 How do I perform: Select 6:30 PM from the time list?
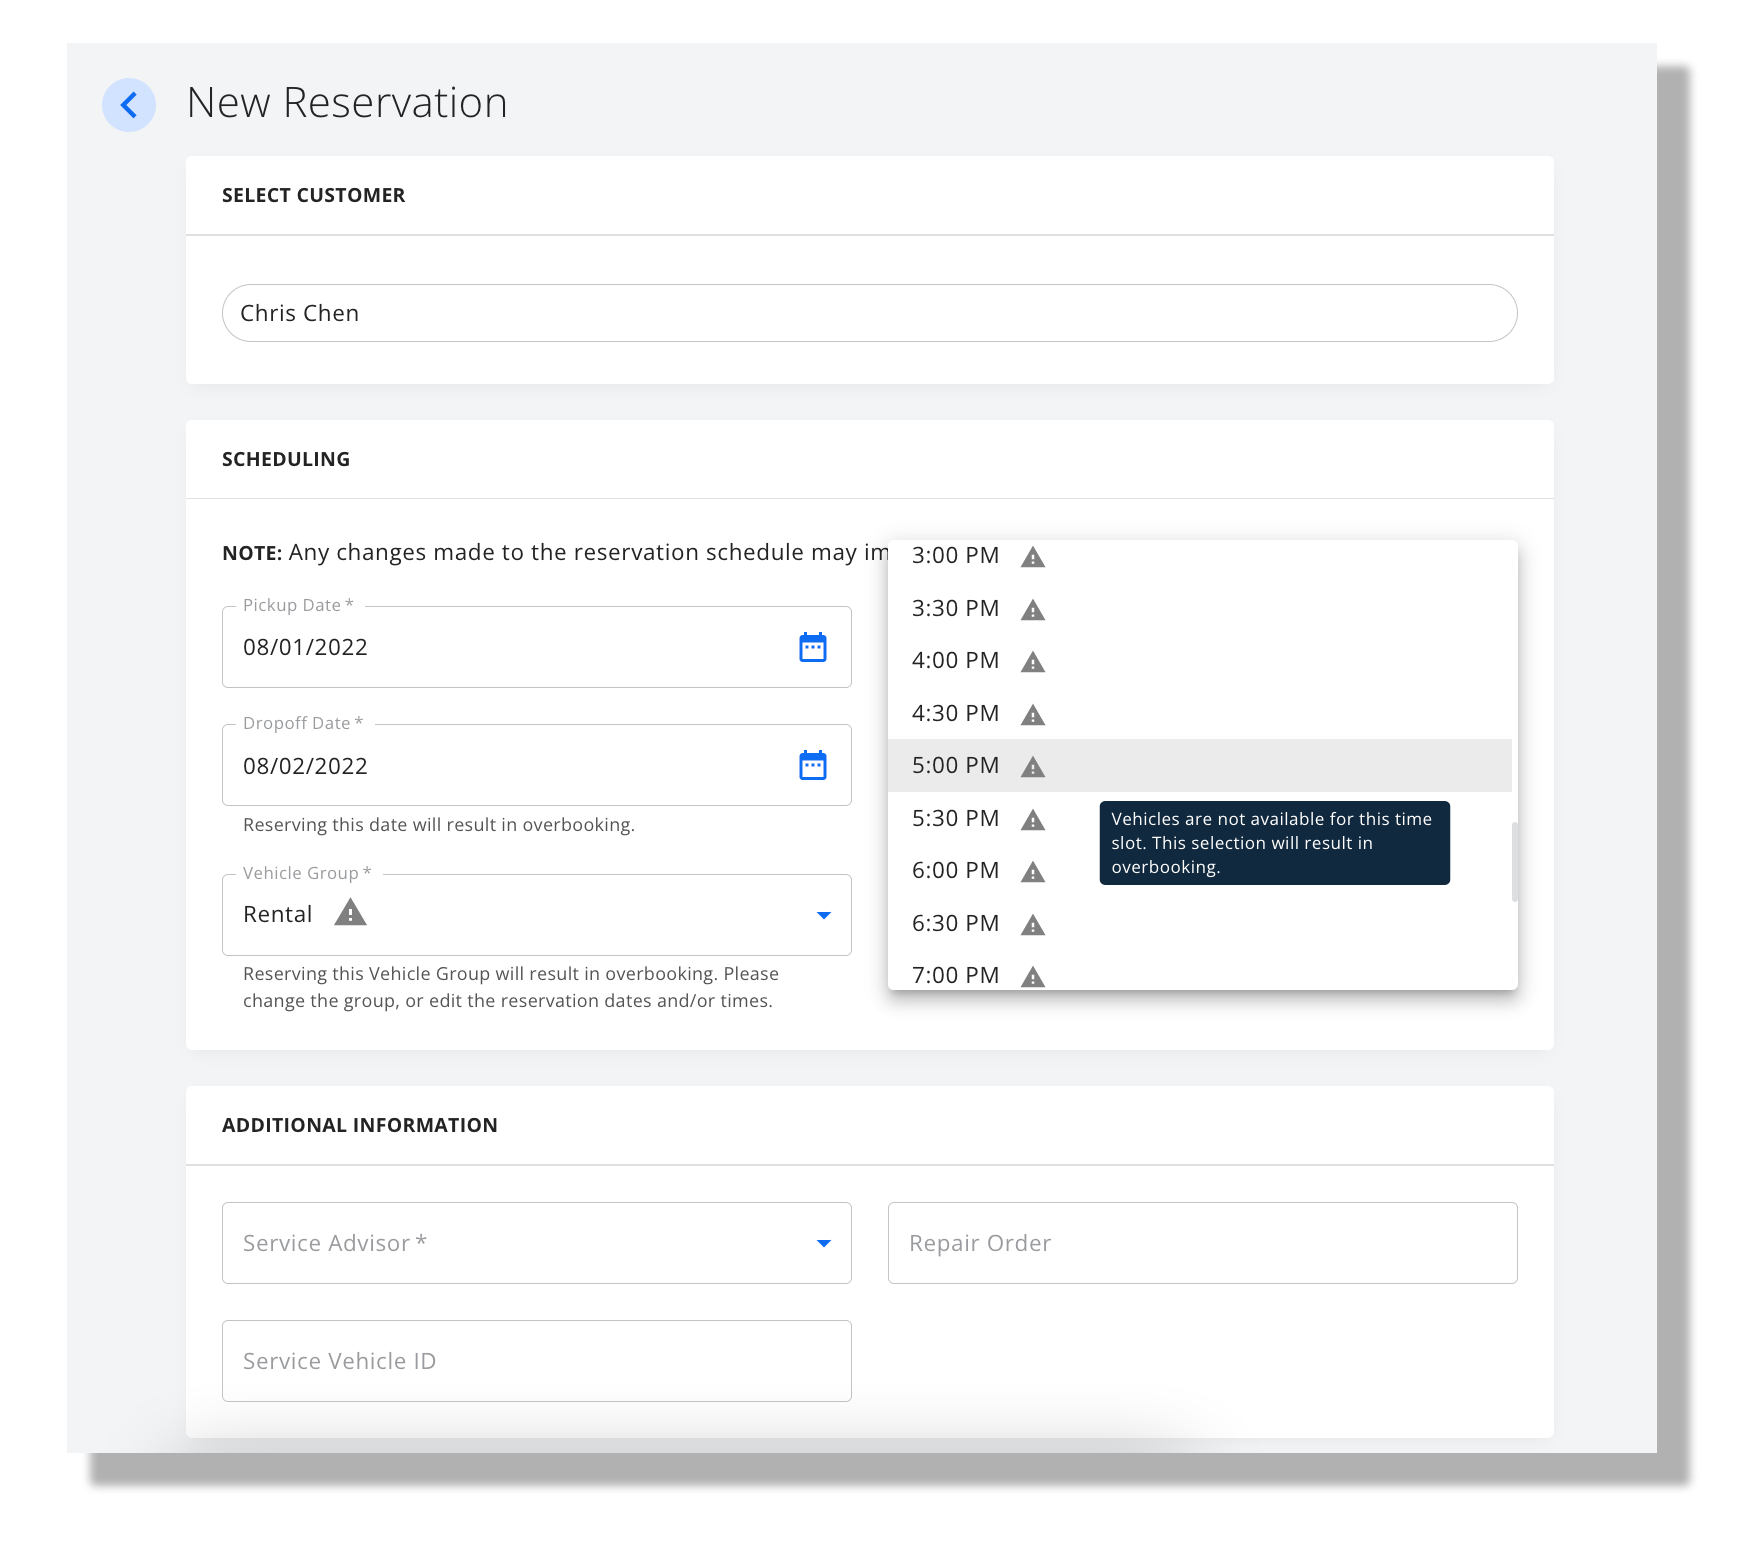click(1199, 923)
